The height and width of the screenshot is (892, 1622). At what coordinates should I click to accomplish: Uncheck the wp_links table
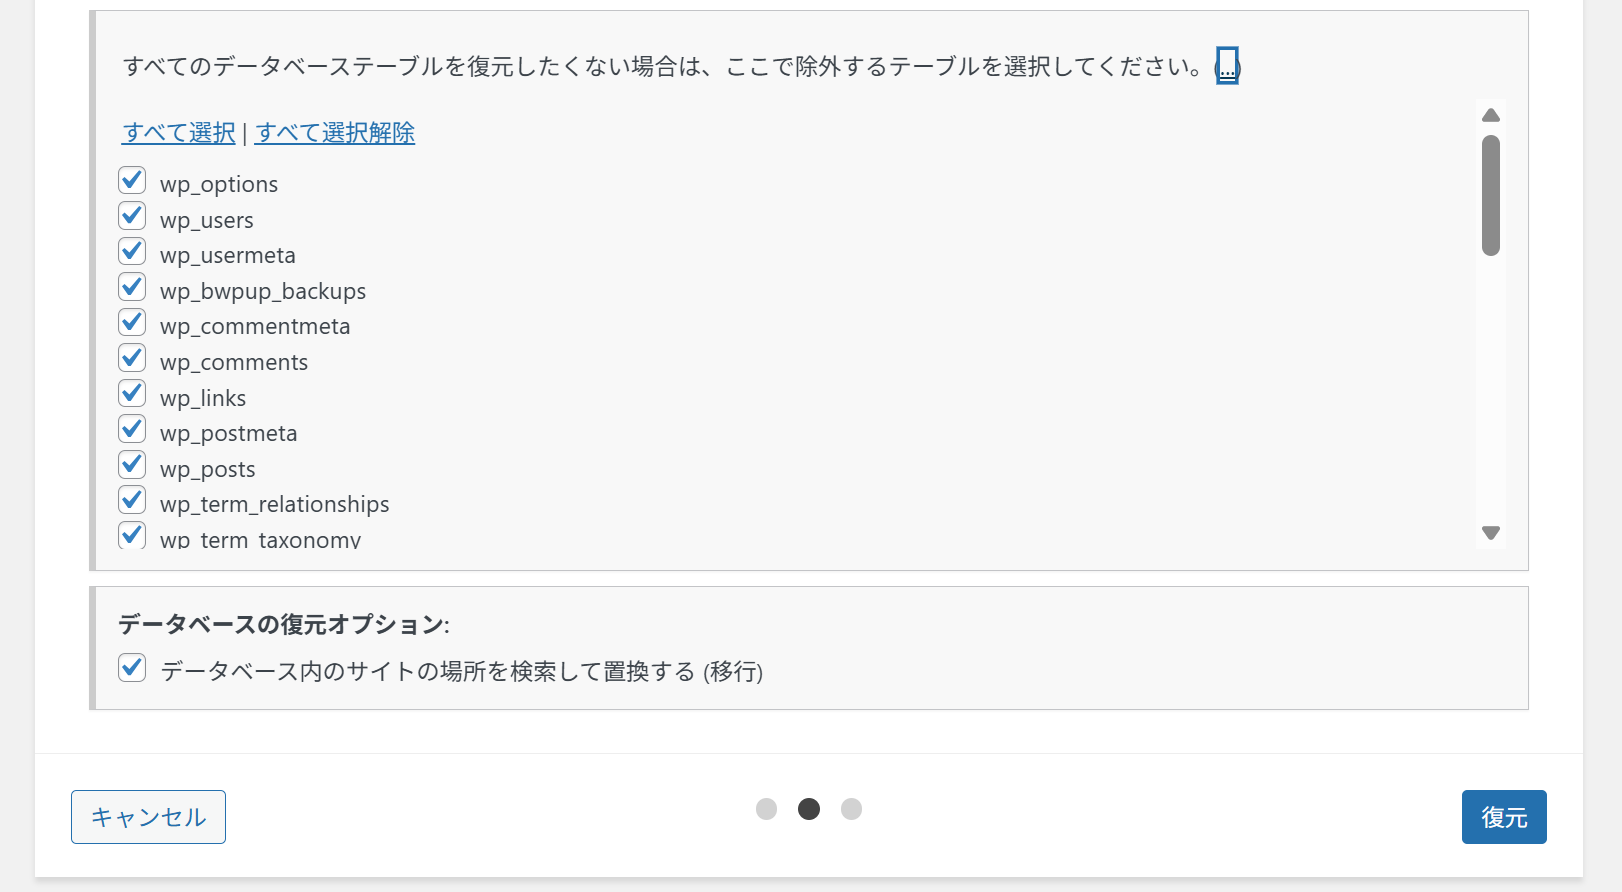pyautogui.click(x=132, y=393)
